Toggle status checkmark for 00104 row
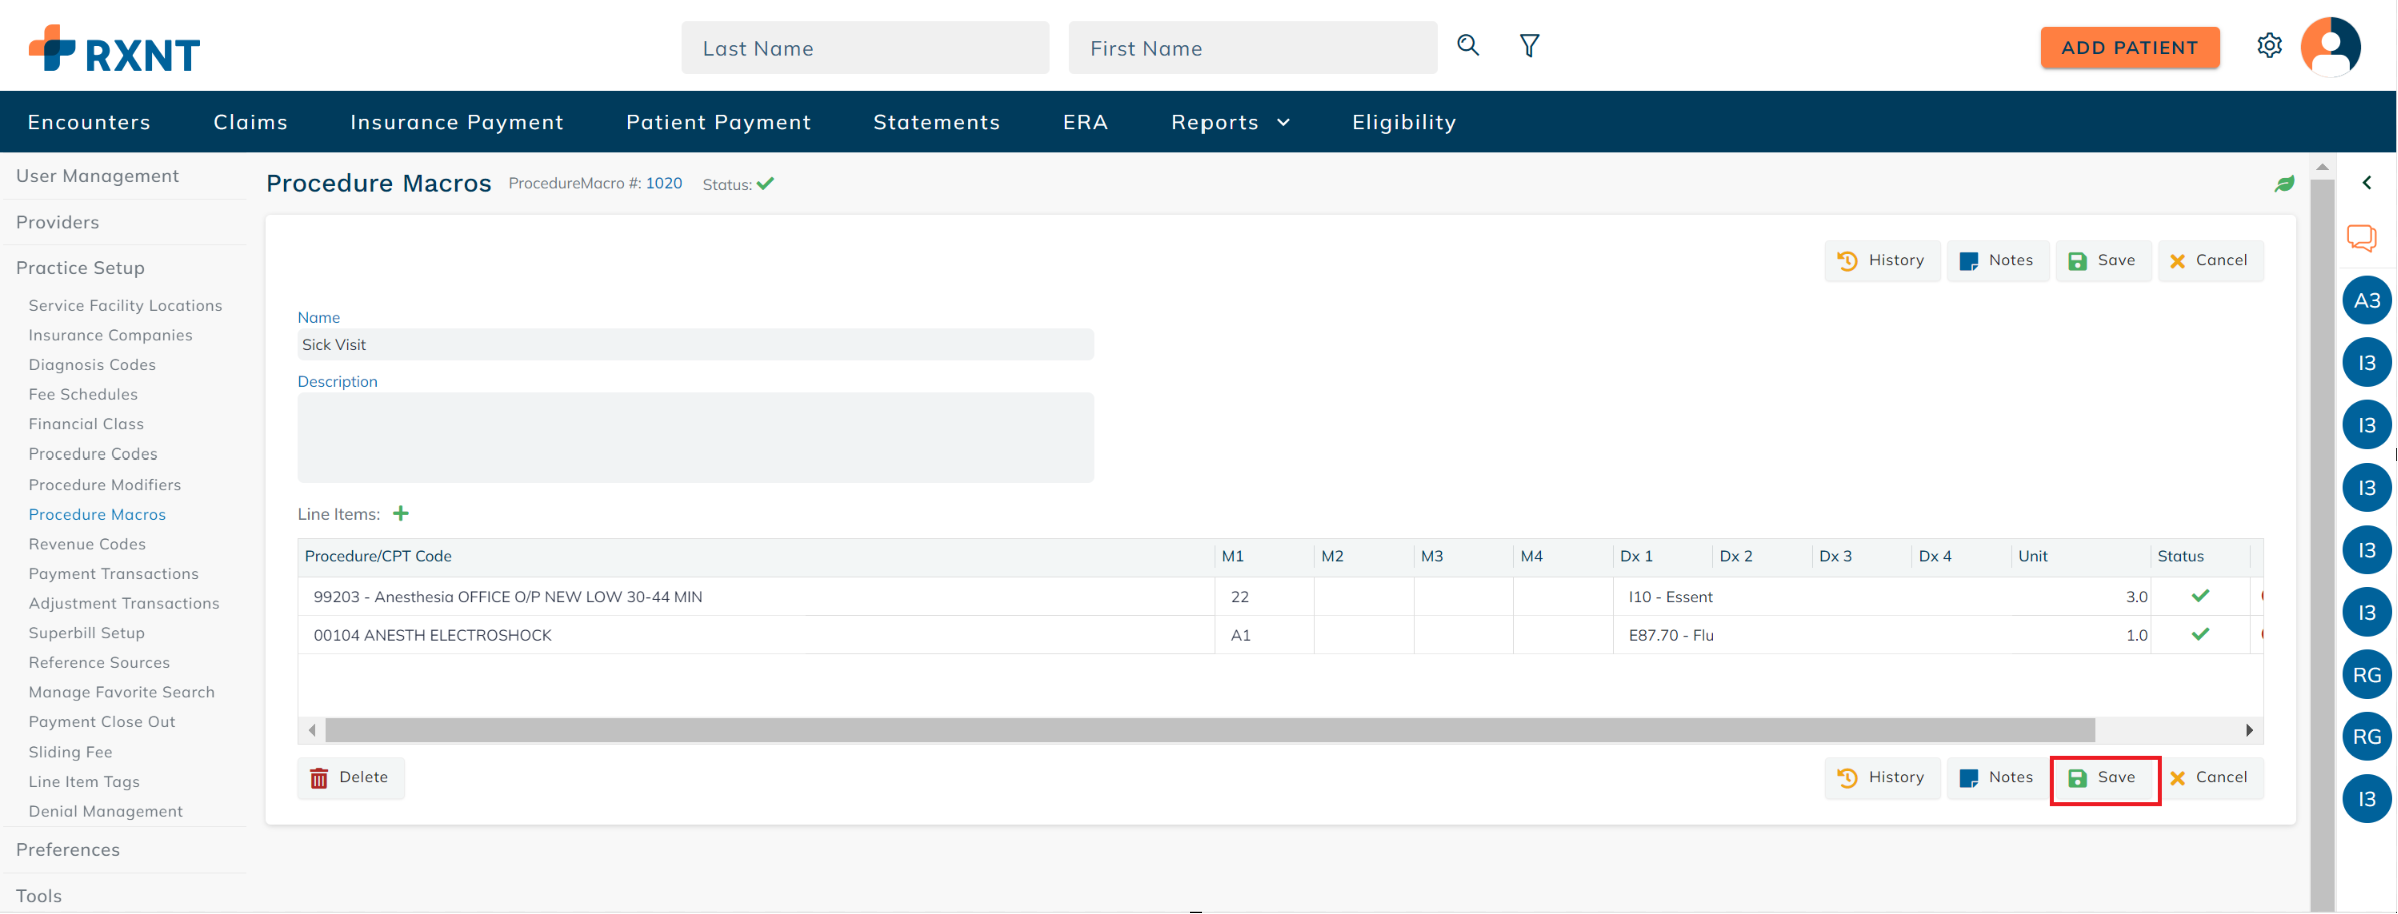The width and height of the screenshot is (2398, 914). coord(2200,634)
